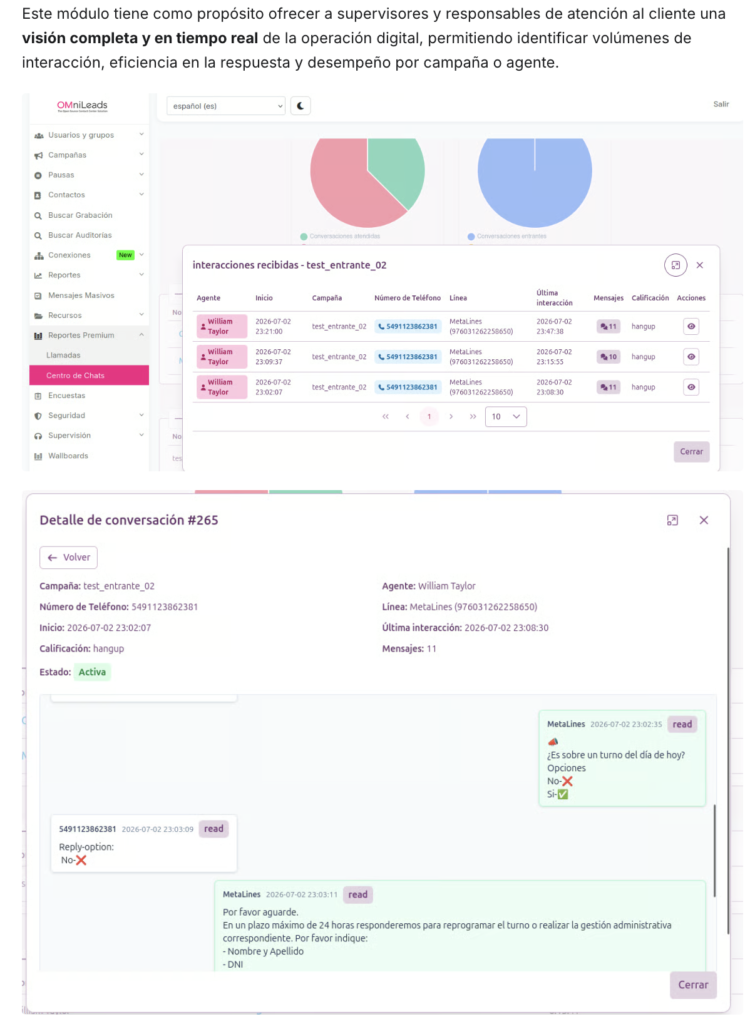Jump to first page double arrow
This screenshot has height=1024, width=750.
[x=385, y=417]
